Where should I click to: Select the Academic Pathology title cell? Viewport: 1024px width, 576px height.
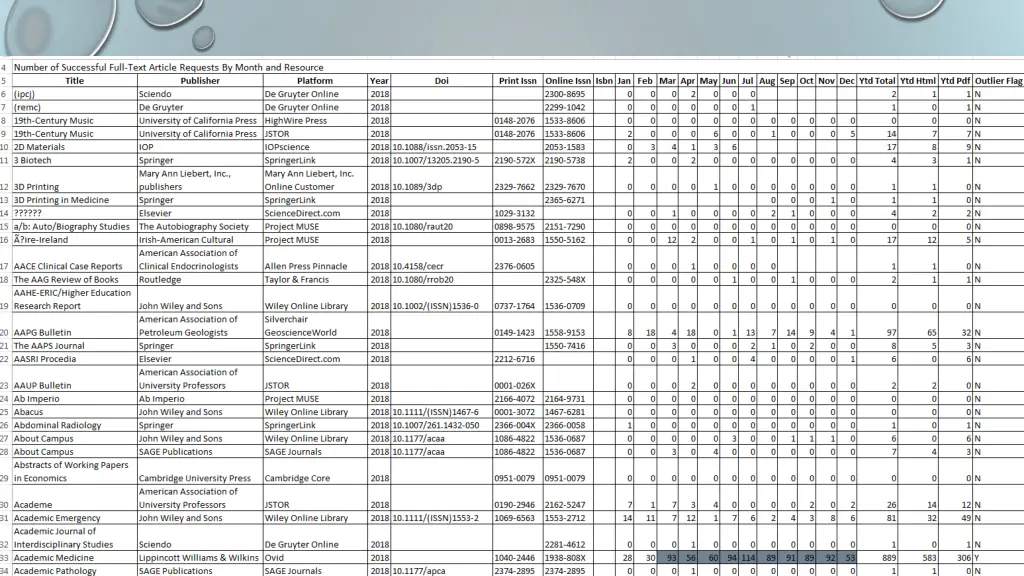[x=74, y=570]
